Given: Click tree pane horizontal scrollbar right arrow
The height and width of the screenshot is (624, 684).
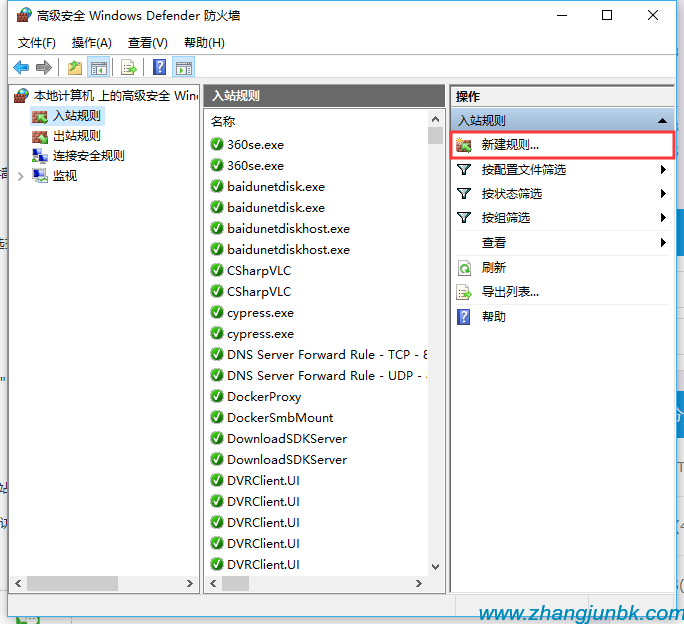Looking at the screenshot, I should tap(189, 583).
